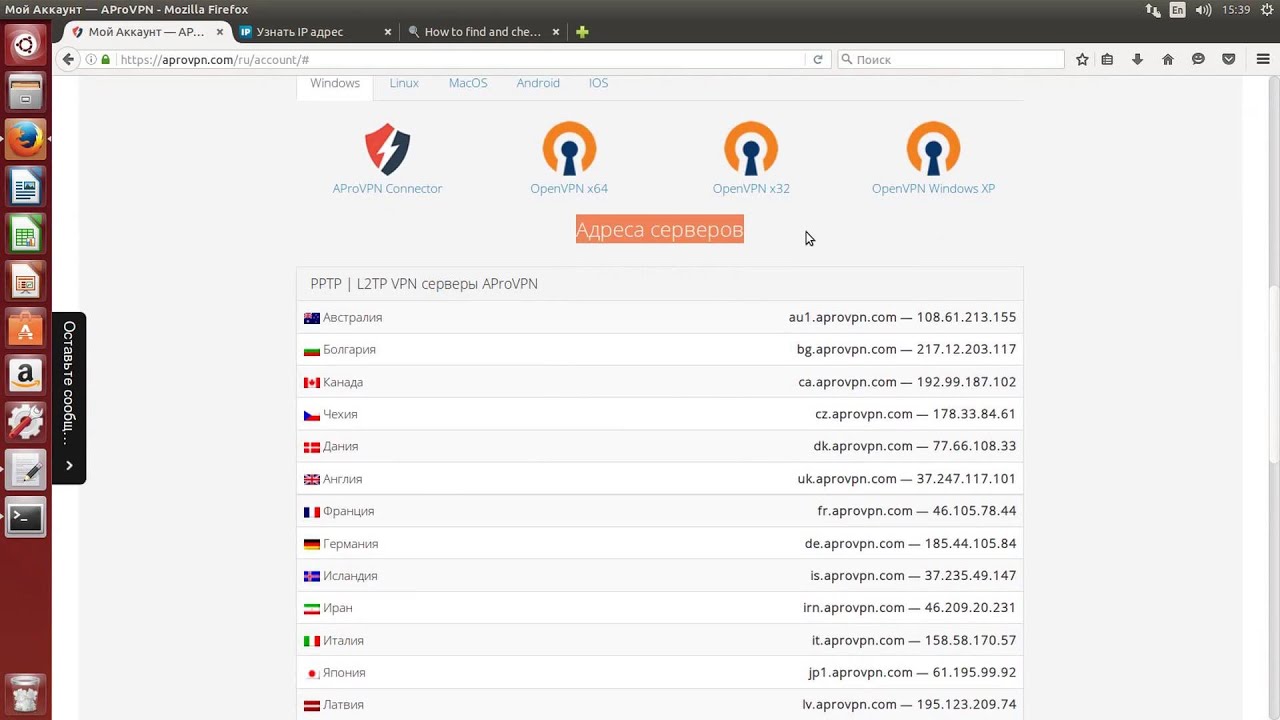The image size is (1280, 720).
Task: Click the Pocket toolbar icon
Action: point(1229,59)
